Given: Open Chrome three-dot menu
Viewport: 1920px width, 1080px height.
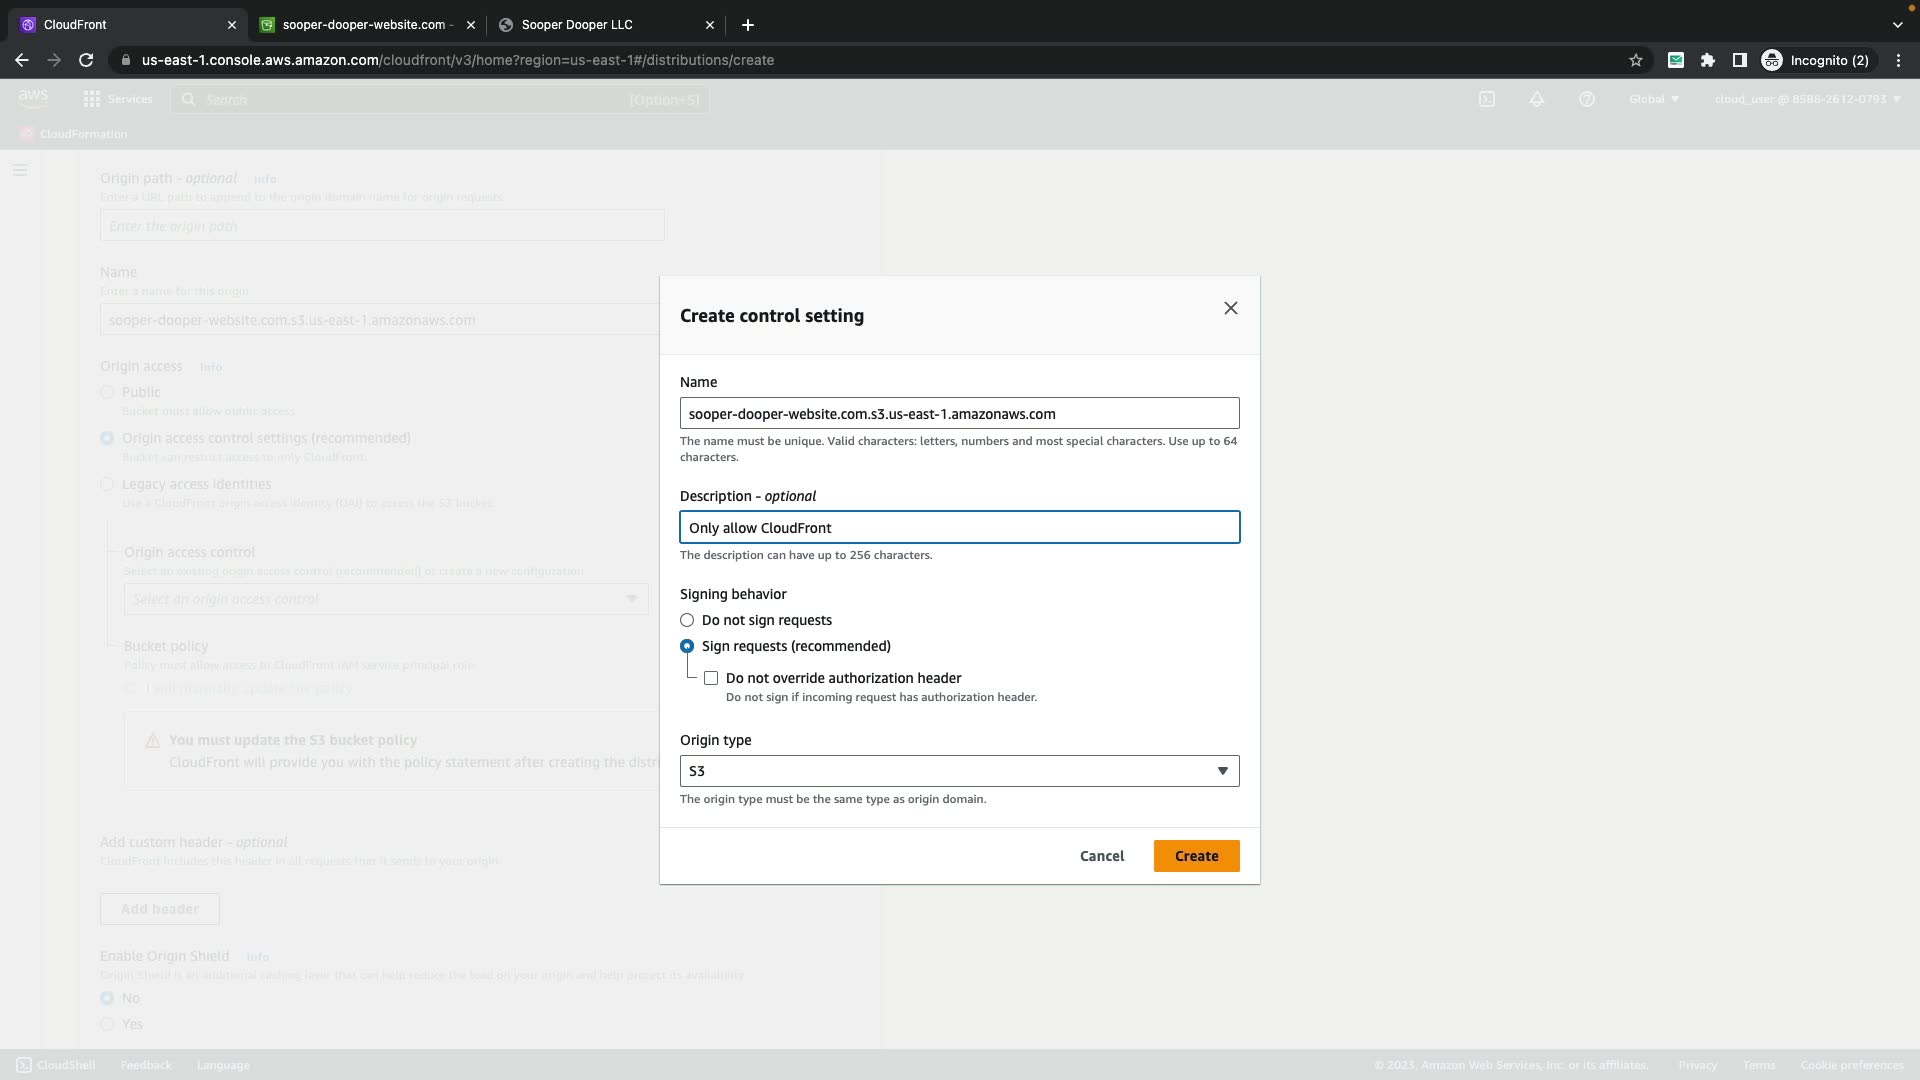Looking at the screenshot, I should click(x=1898, y=60).
